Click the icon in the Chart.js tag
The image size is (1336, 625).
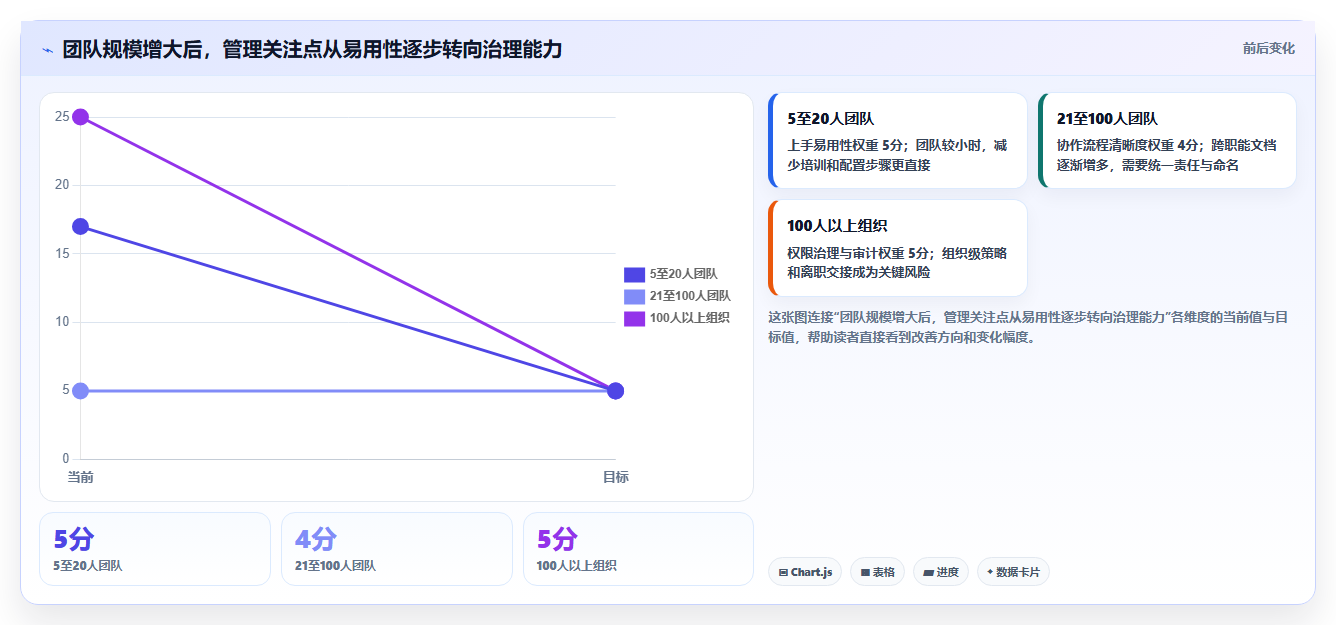pyautogui.click(x=784, y=573)
